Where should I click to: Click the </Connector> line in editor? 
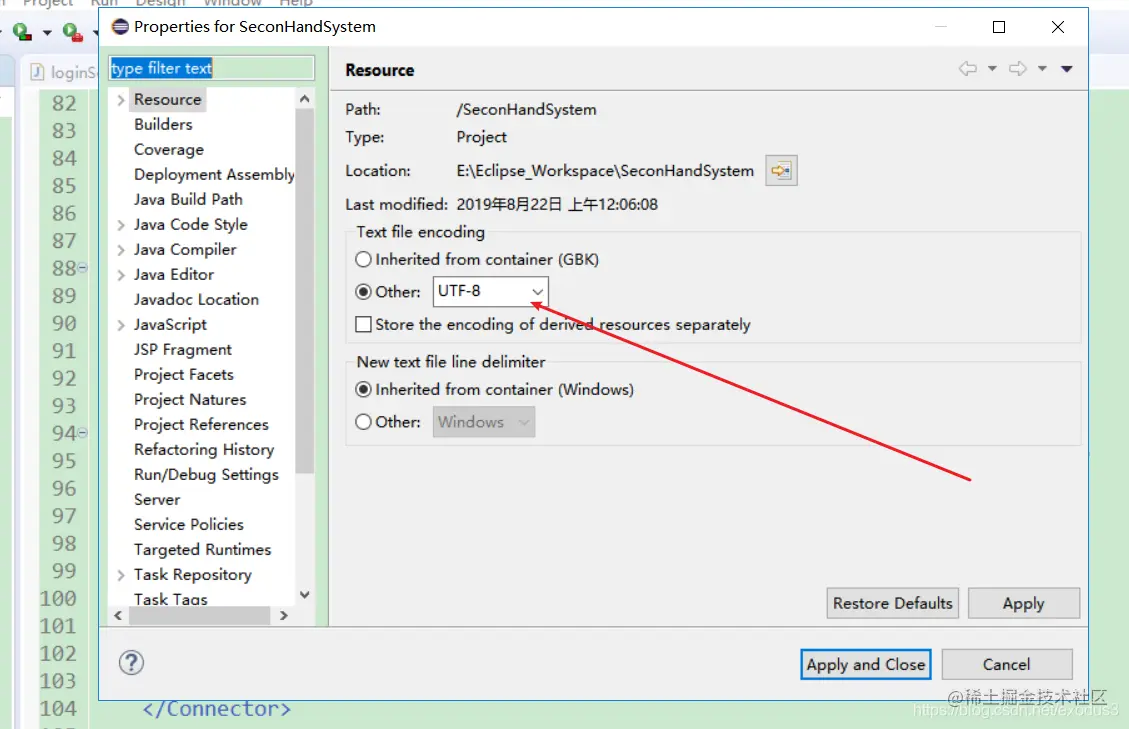[217, 710]
